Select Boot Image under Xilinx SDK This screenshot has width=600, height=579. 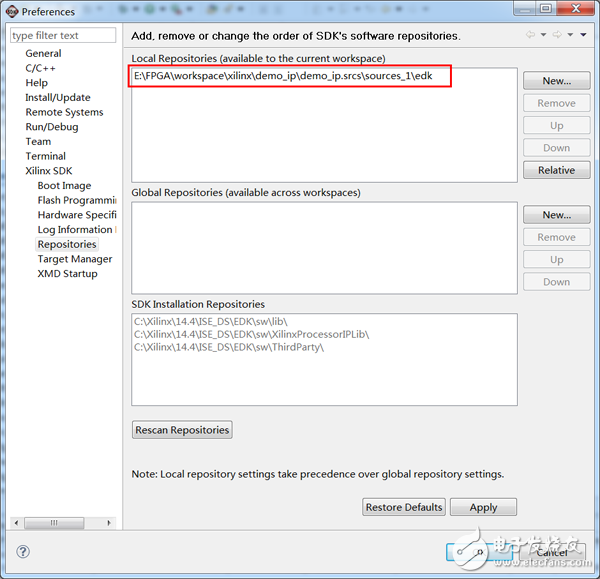(x=64, y=186)
